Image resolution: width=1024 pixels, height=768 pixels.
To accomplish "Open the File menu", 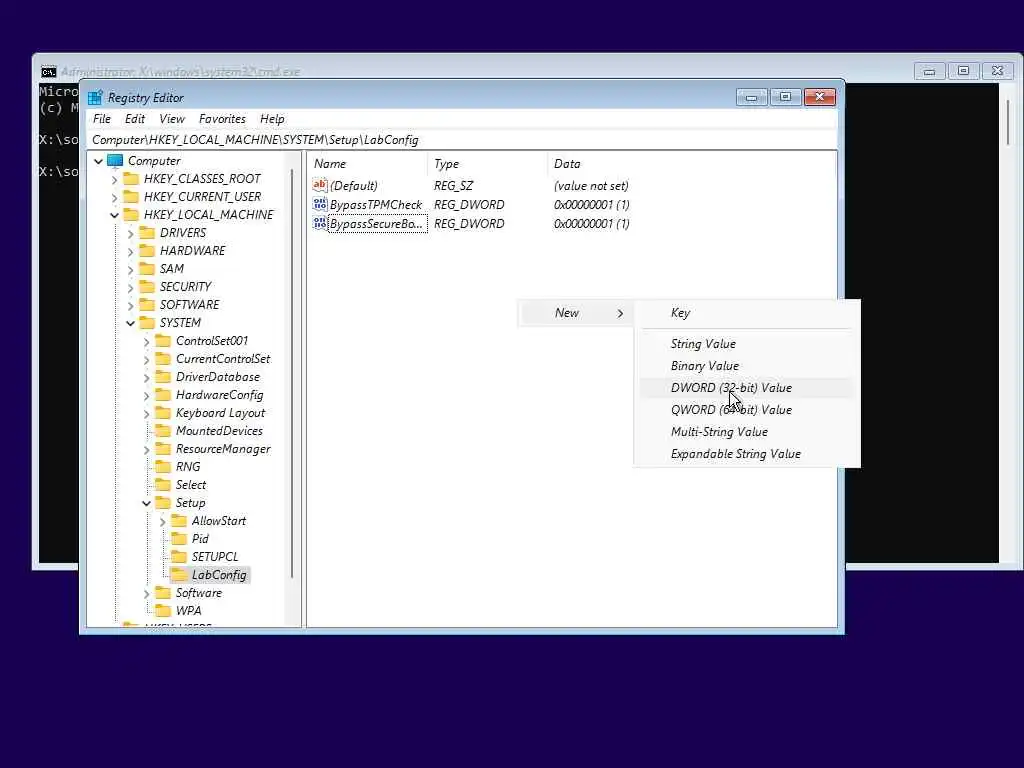I will [102, 119].
